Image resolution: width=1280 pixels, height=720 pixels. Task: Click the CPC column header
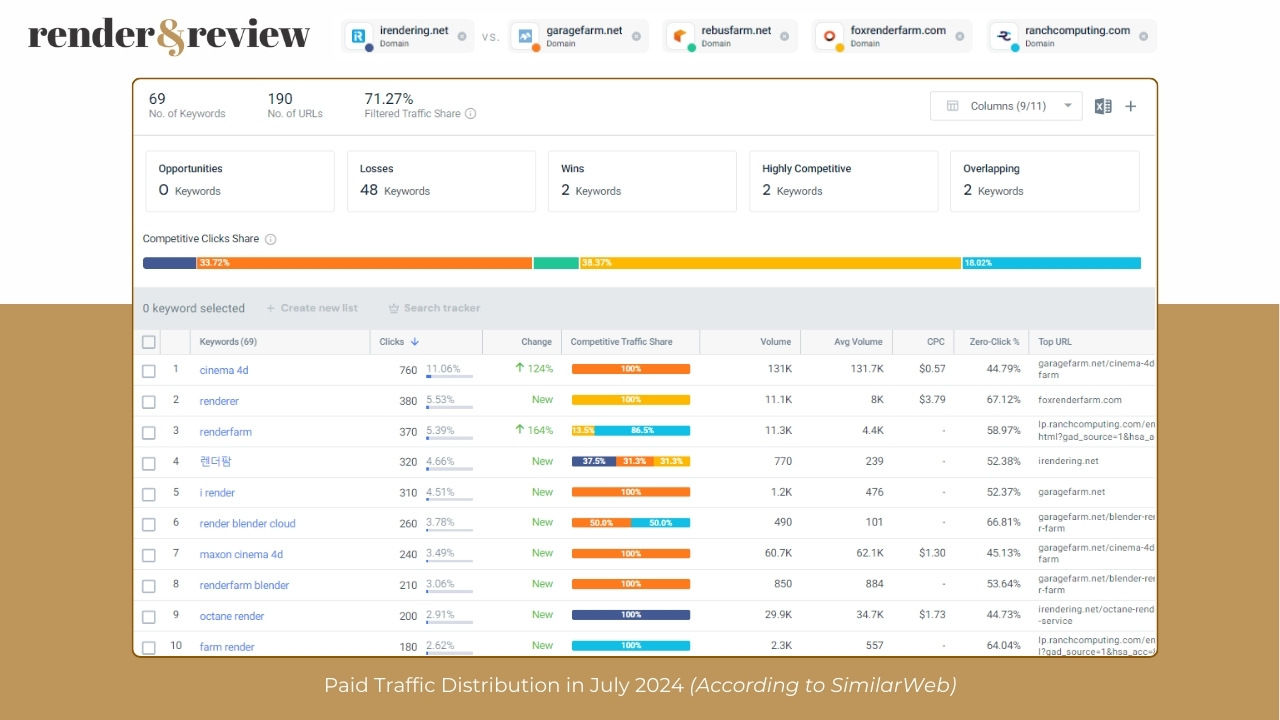(x=935, y=342)
